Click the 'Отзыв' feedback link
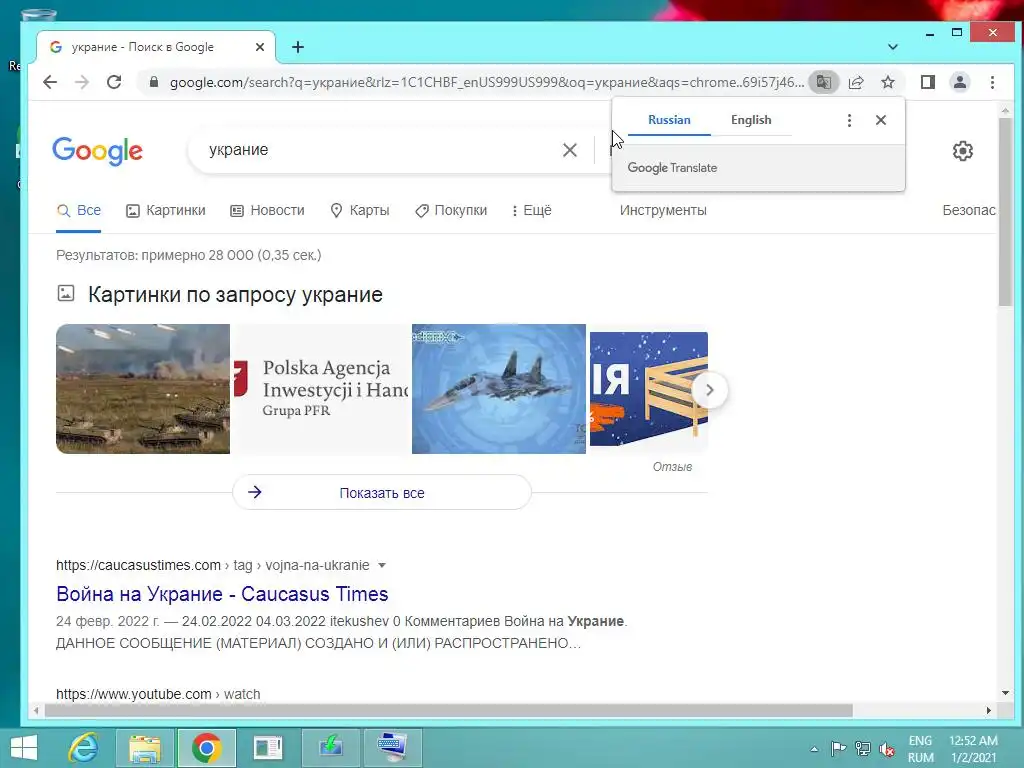 [672, 467]
